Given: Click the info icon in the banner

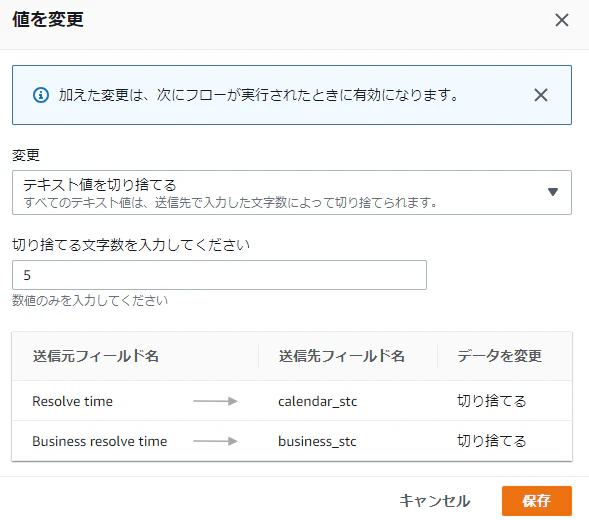Looking at the screenshot, I should 41,95.
